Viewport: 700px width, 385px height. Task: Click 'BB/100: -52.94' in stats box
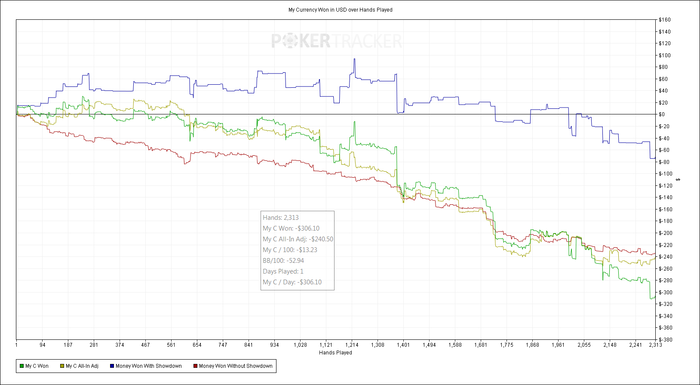(x=284, y=260)
